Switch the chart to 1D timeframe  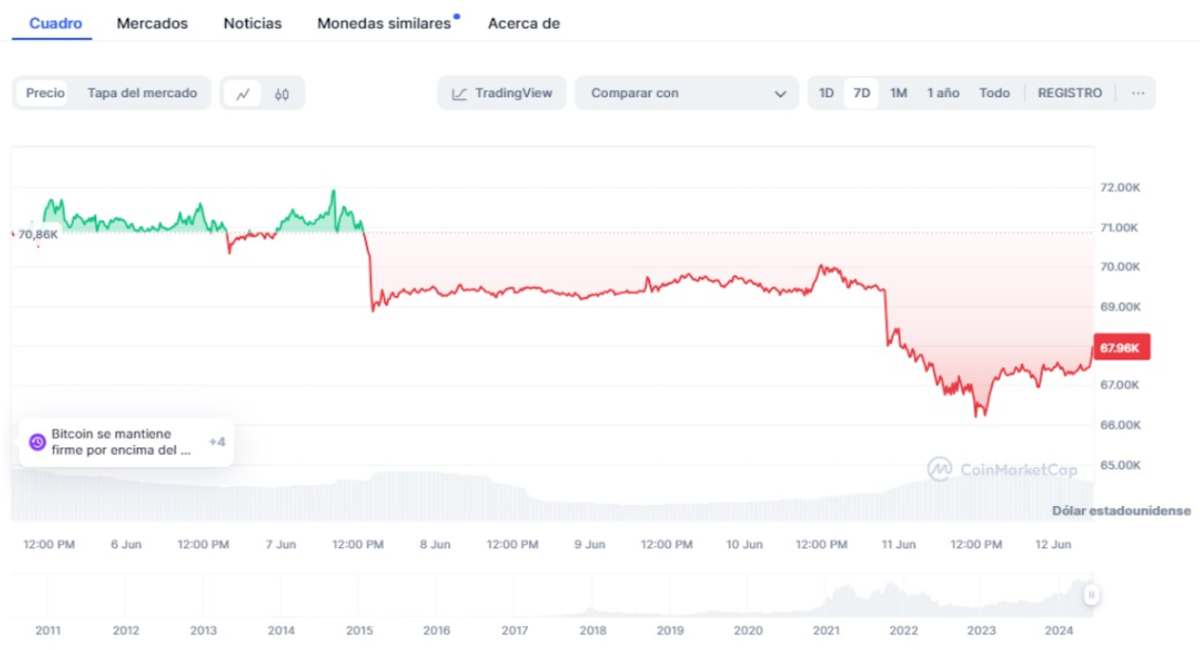(x=826, y=92)
